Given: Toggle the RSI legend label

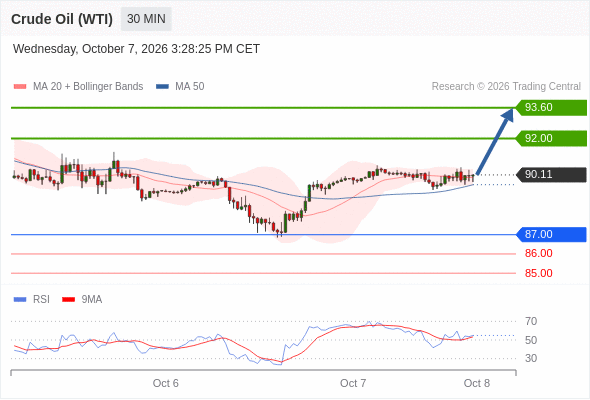Looking at the screenshot, I should 41,300.
